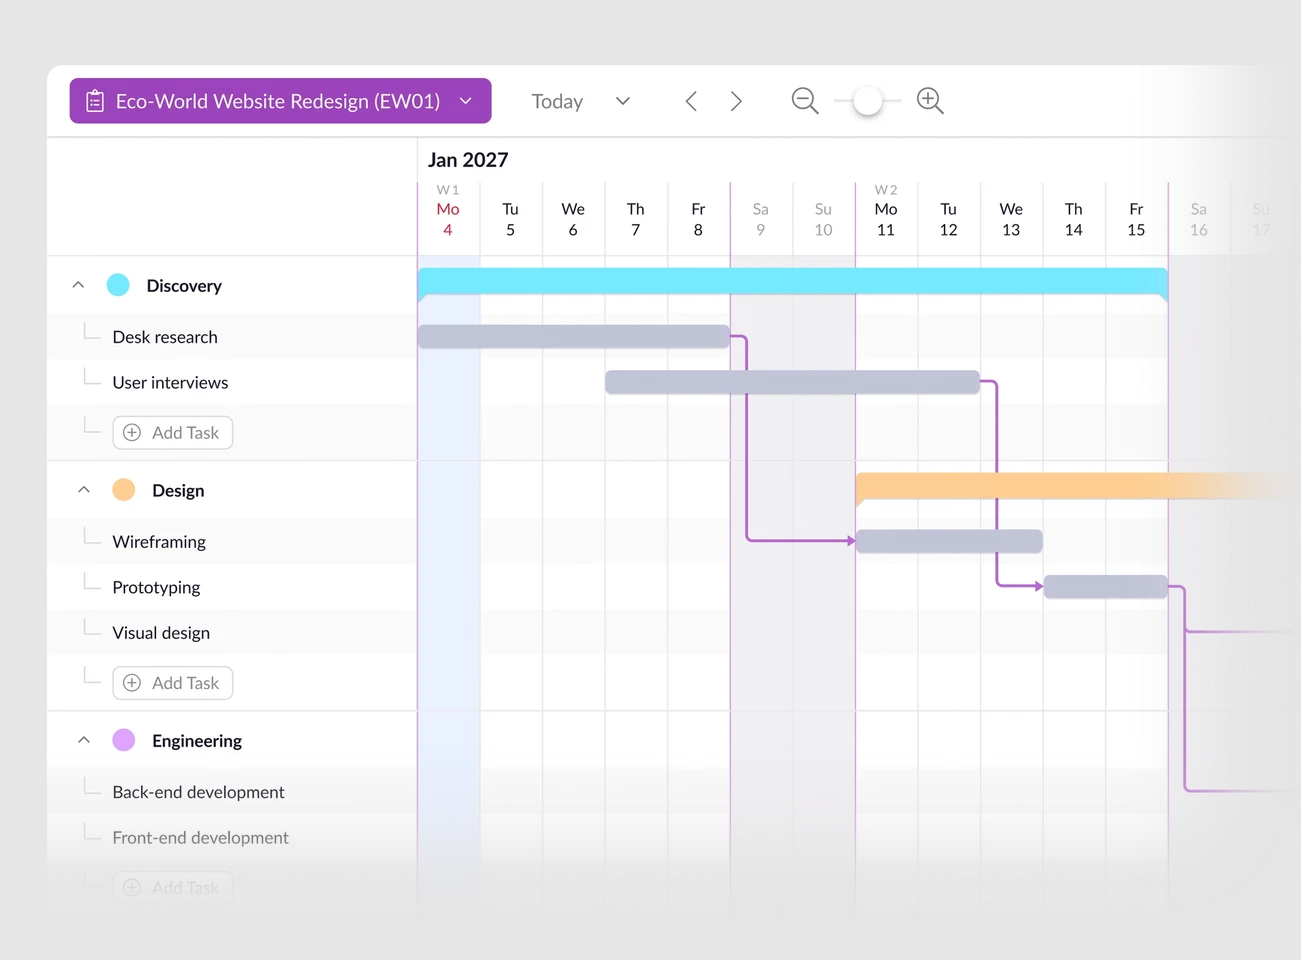1301x960 pixels.
Task: Select the We 13 date column header
Action: (1011, 219)
